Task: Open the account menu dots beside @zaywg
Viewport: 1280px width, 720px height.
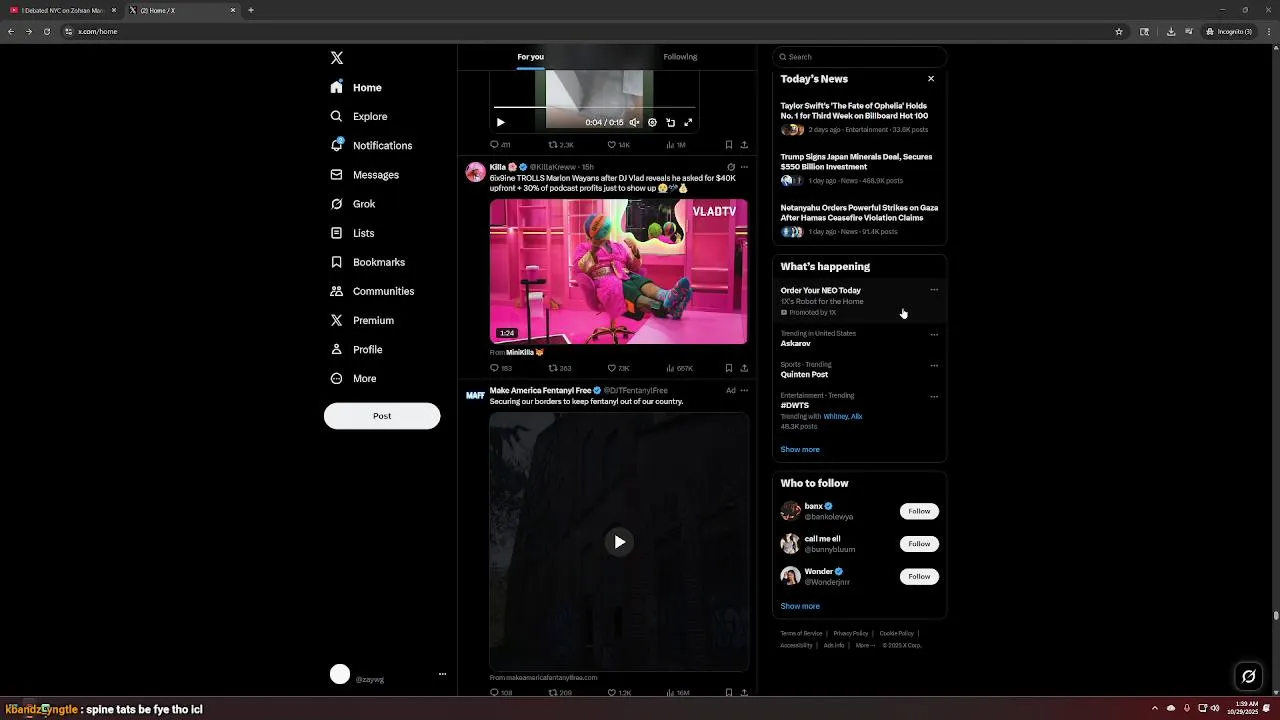Action: click(x=442, y=674)
